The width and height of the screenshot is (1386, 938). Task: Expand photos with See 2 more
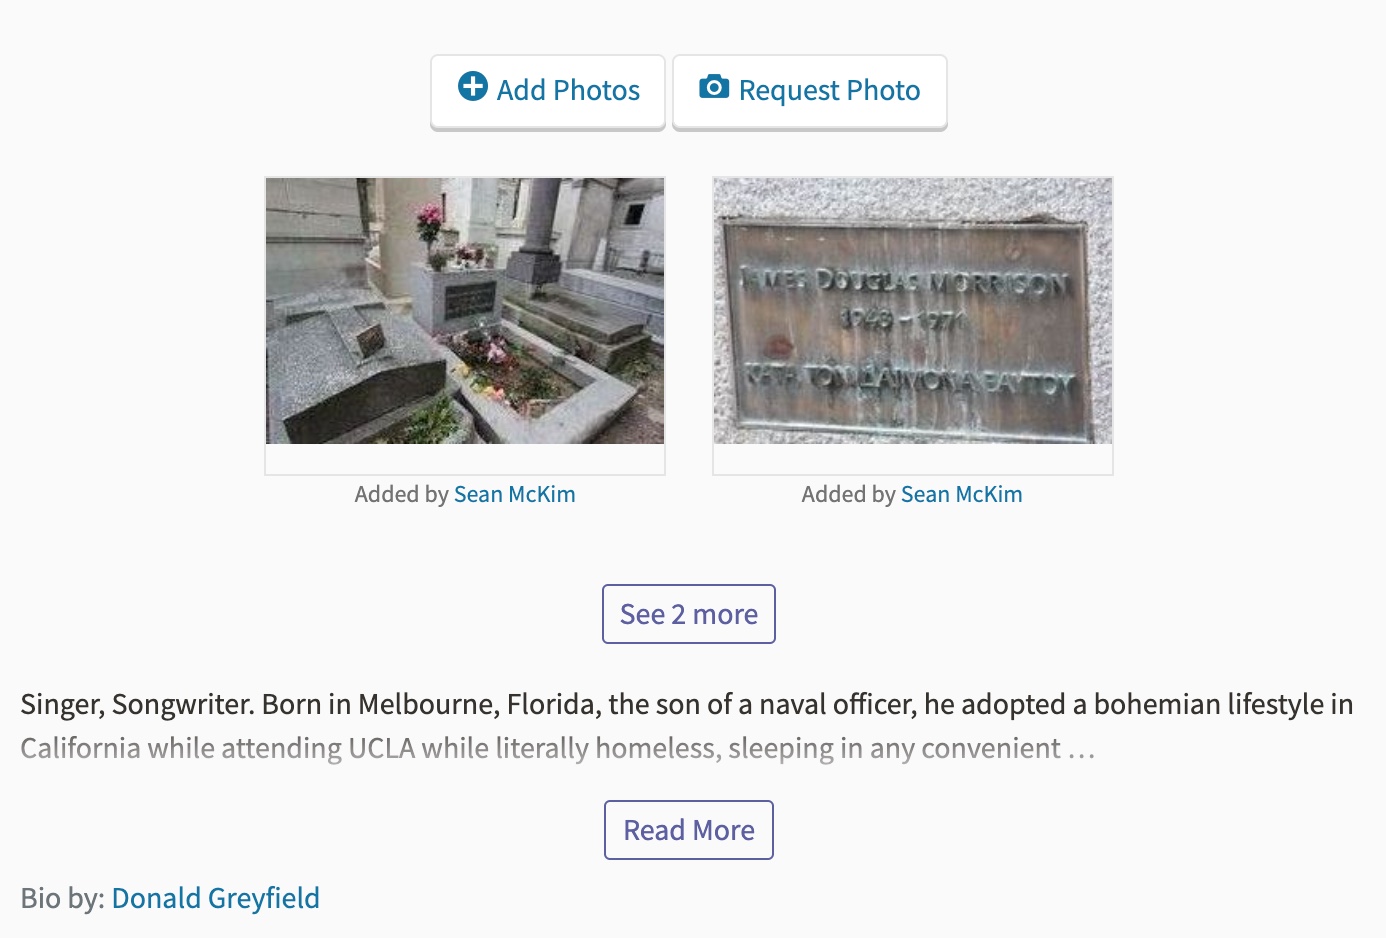[x=689, y=614]
